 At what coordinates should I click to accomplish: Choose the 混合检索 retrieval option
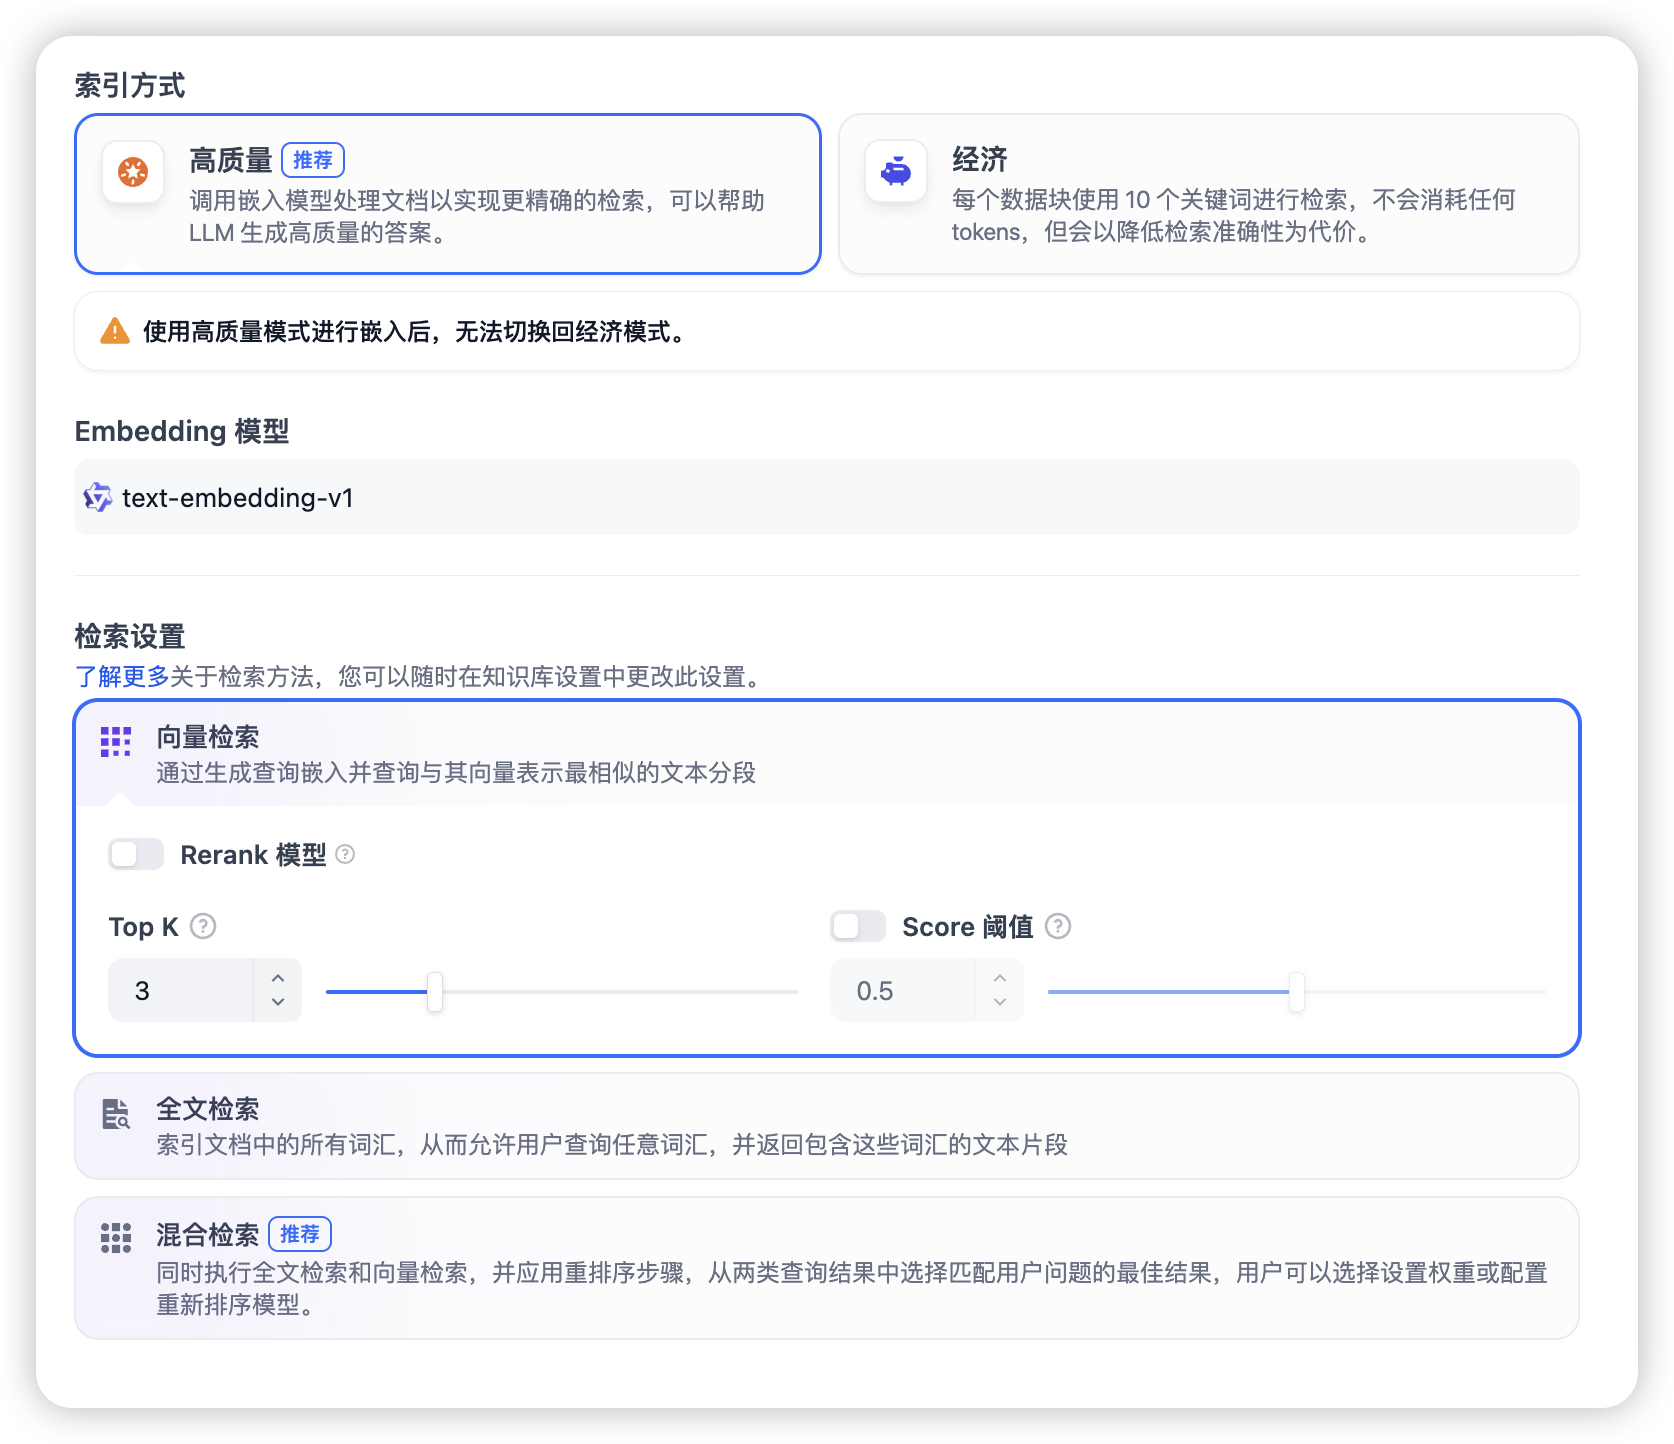coord(827,1268)
